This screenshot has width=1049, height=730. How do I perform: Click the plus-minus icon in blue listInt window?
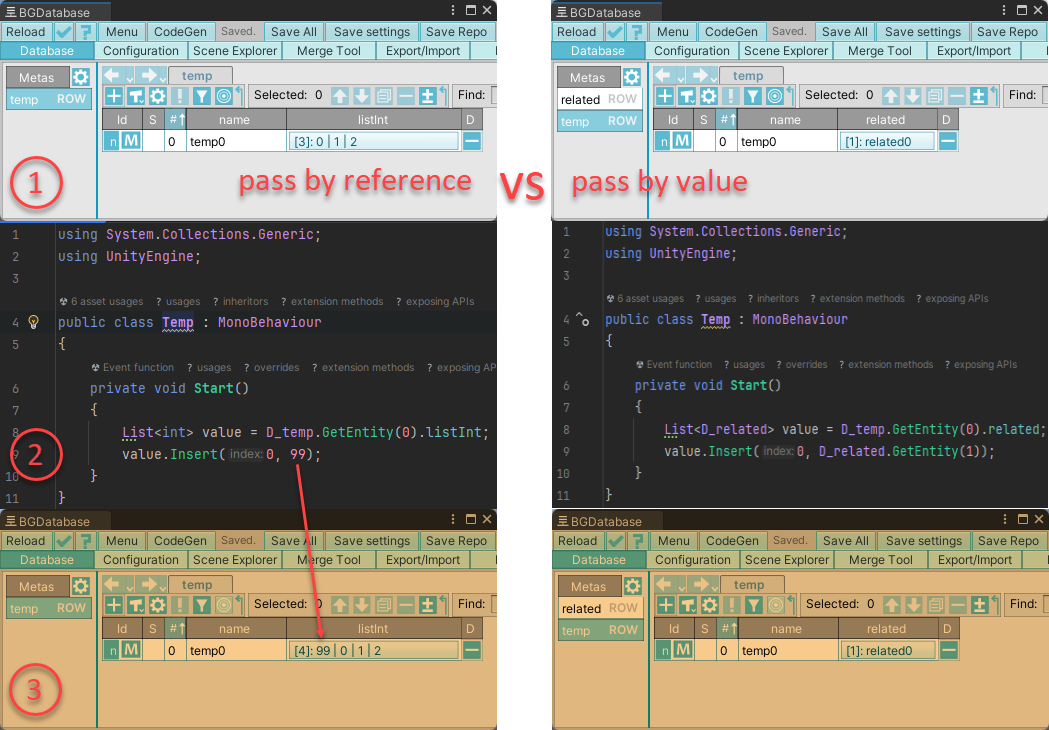427,96
